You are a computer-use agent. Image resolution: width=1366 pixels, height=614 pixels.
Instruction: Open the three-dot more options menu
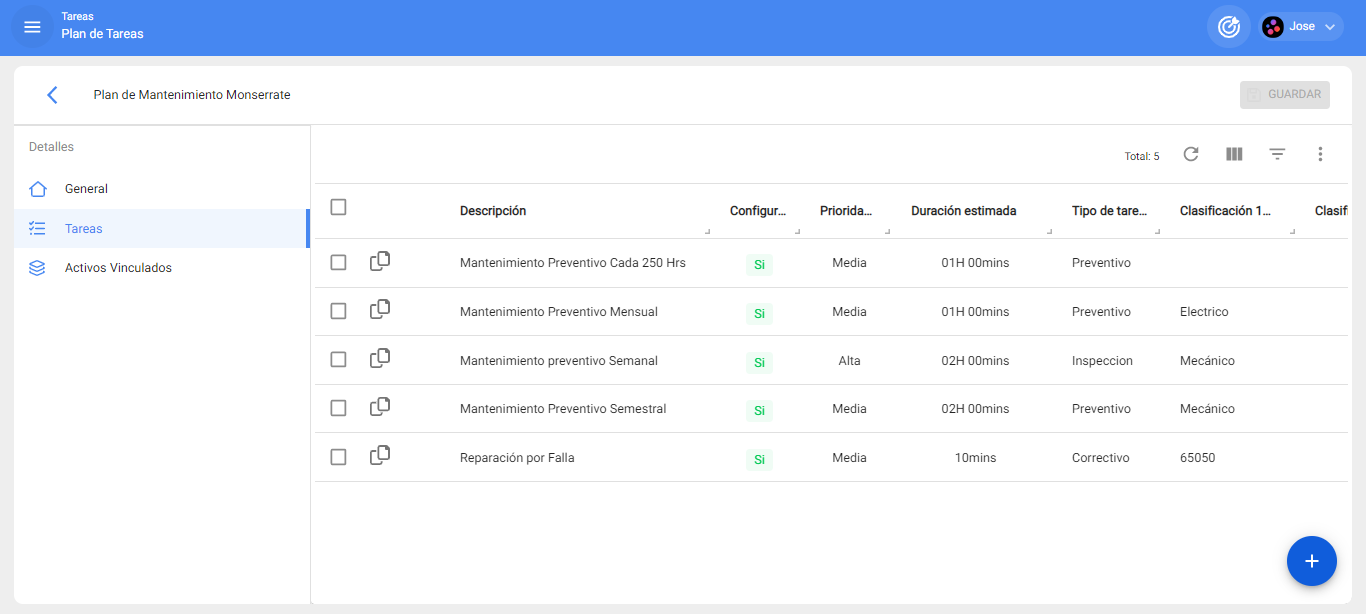pyautogui.click(x=1320, y=154)
